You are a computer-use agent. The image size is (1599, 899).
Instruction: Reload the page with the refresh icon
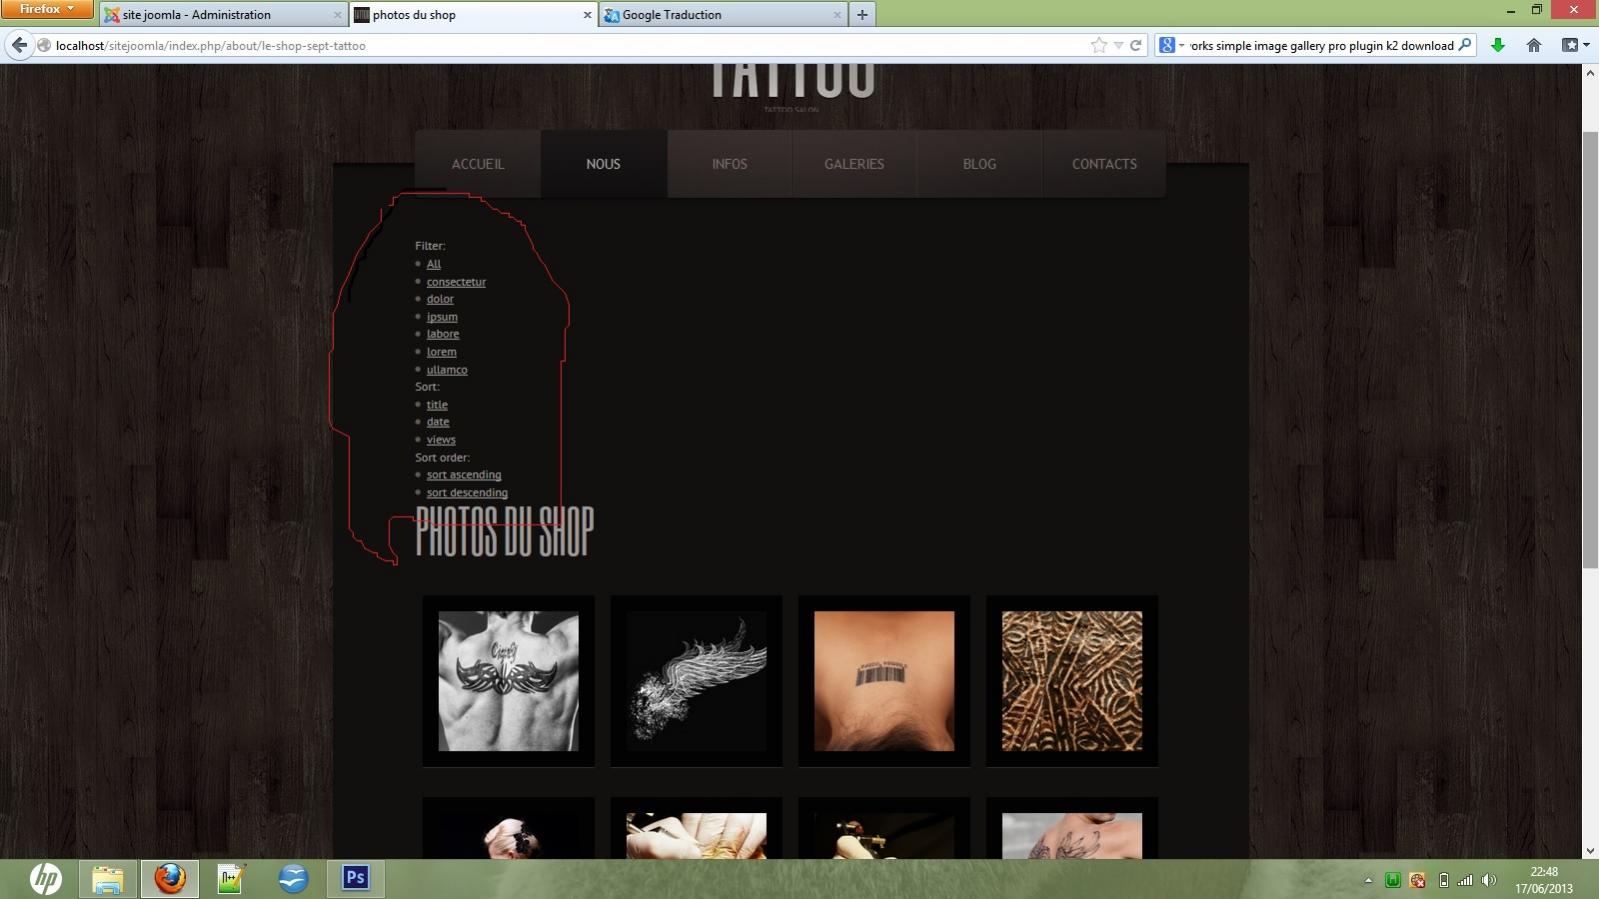[1136, 45]
